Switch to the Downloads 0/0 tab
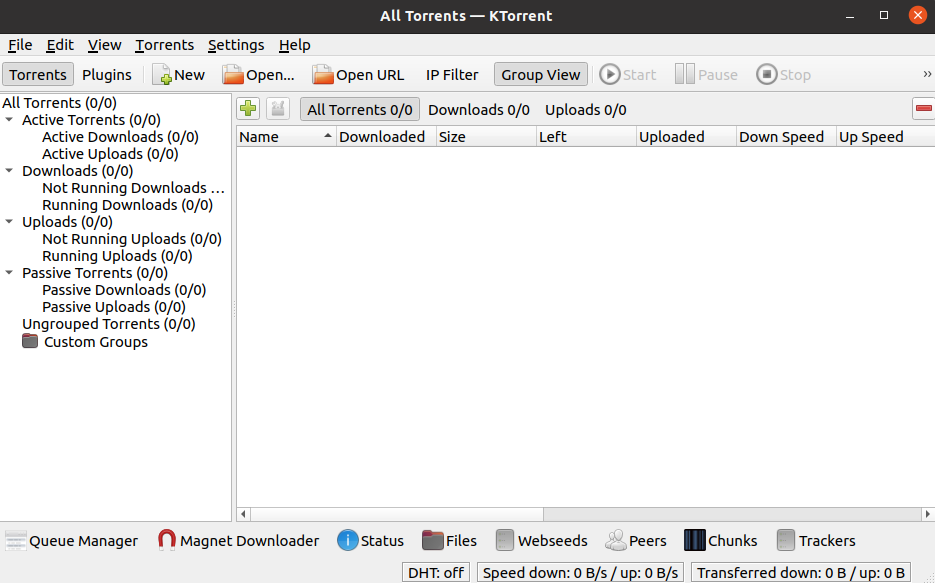 coord(478,109)
